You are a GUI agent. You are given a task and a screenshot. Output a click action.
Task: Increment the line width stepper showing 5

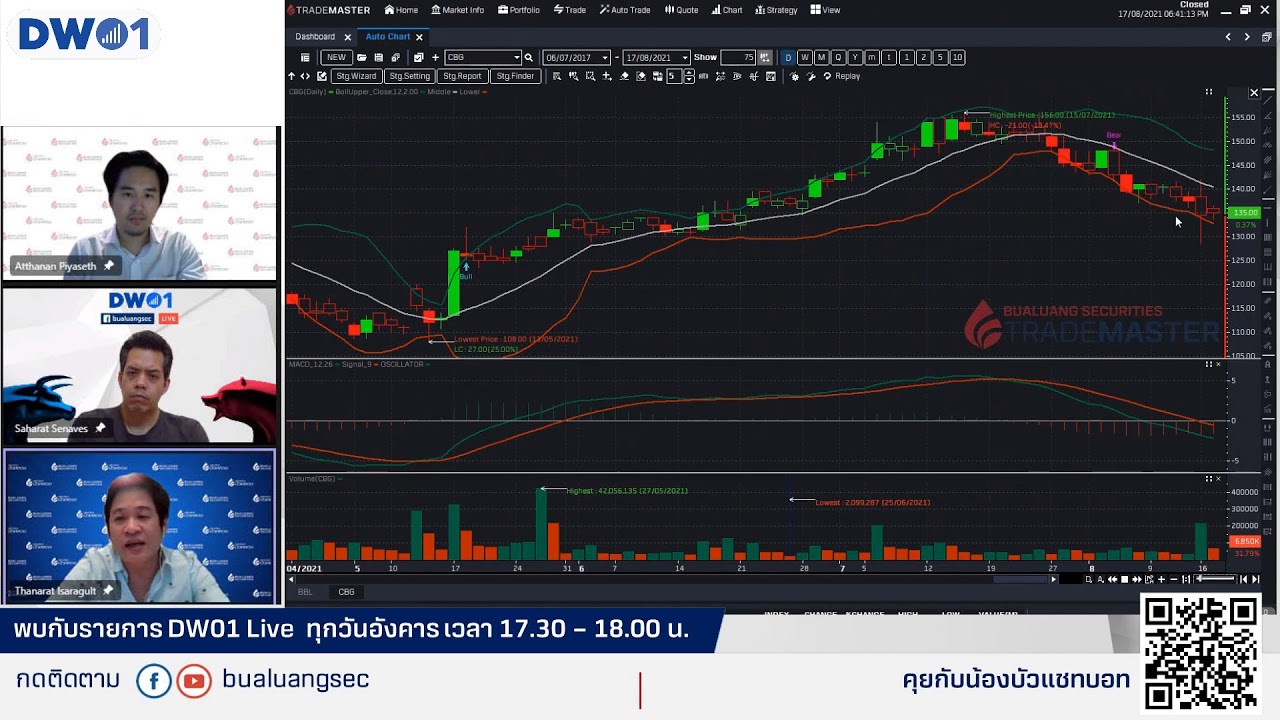coord(689,73)
